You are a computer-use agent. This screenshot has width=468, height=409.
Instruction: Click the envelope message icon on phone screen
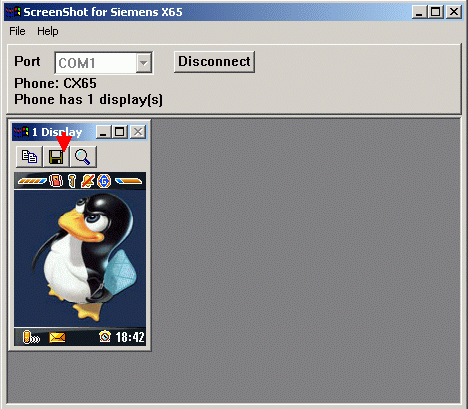click(x=57, y=337)
